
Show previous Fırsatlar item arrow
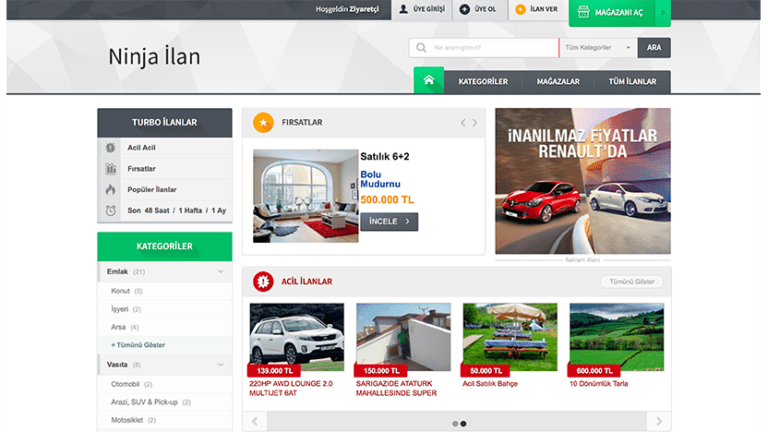[463, 123]
